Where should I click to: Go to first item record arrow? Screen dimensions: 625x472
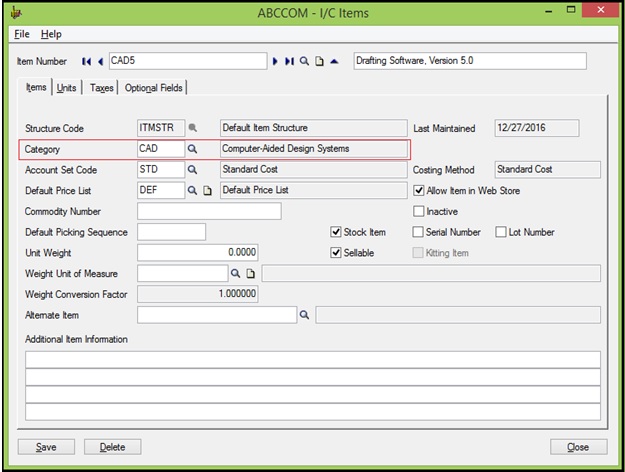(x=86, y=61)
